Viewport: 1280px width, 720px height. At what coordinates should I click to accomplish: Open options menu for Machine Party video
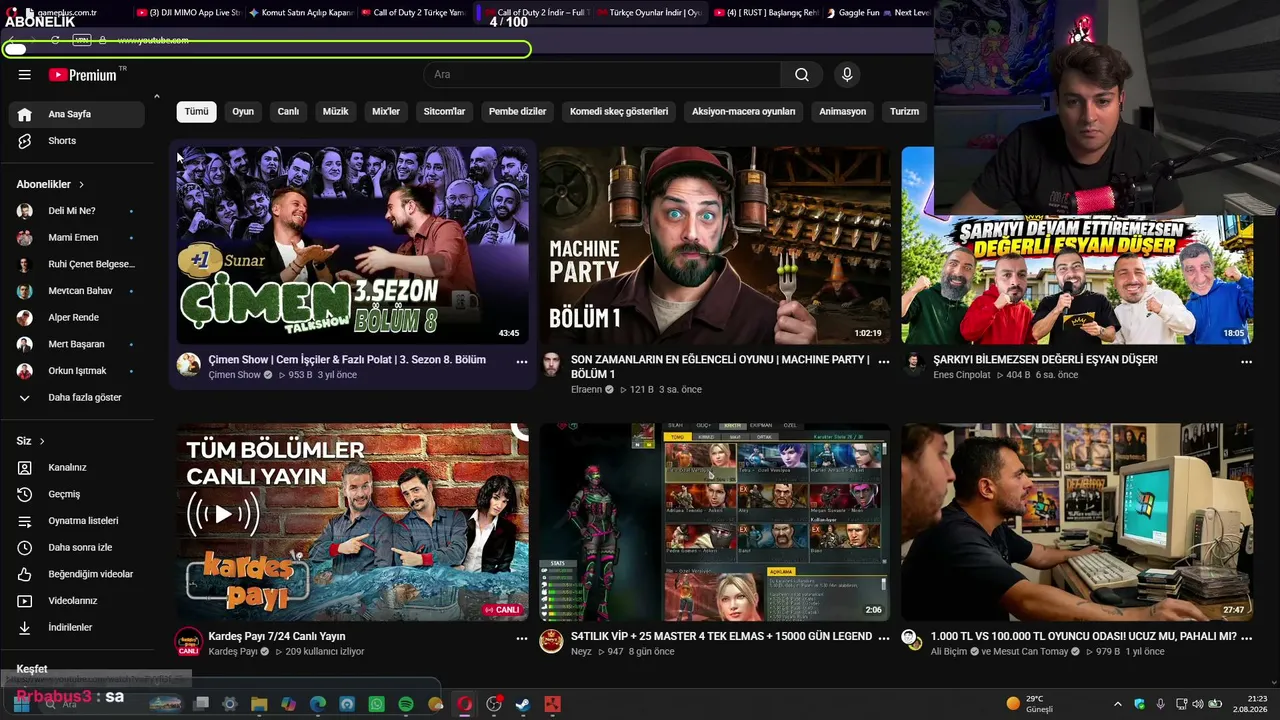[883, 361]
